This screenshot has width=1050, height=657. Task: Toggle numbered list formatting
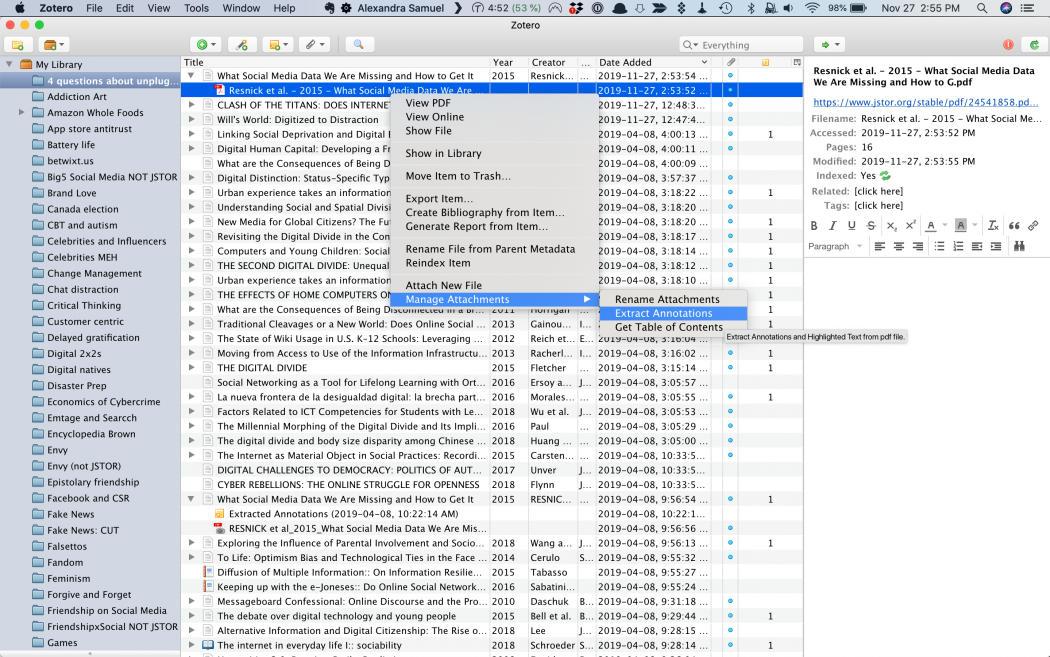click(x=958, y=246)
